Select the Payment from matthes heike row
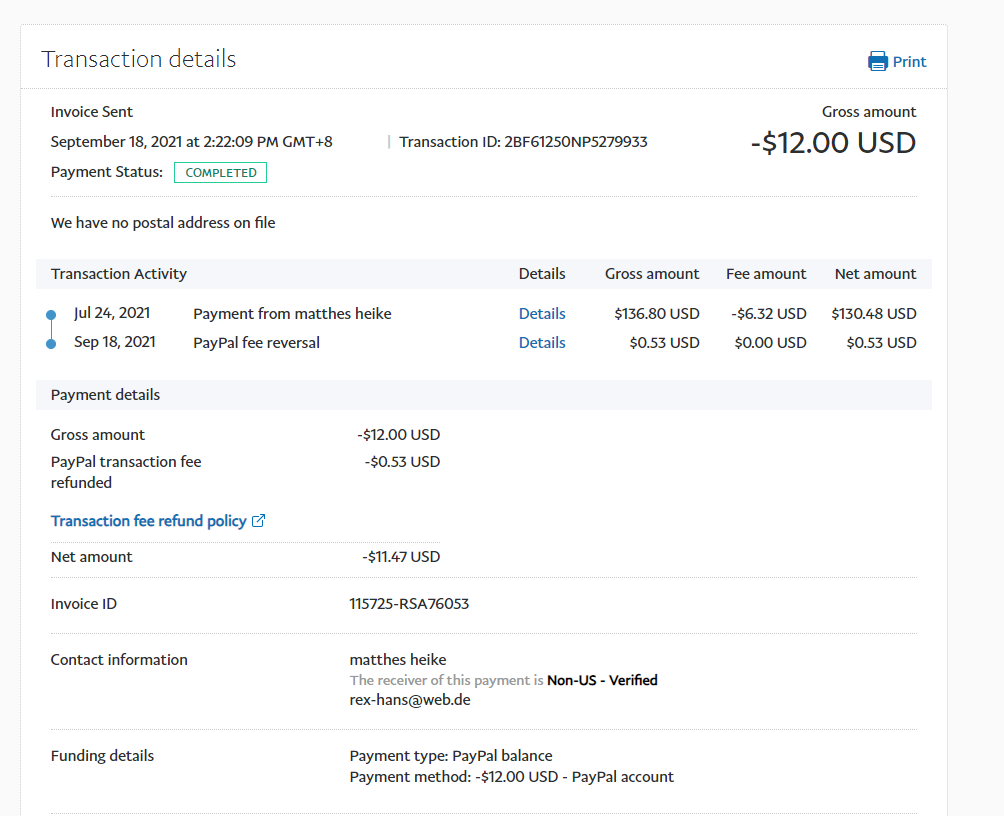The height and width of the screenshot is (816, 1004). (292, 314)
